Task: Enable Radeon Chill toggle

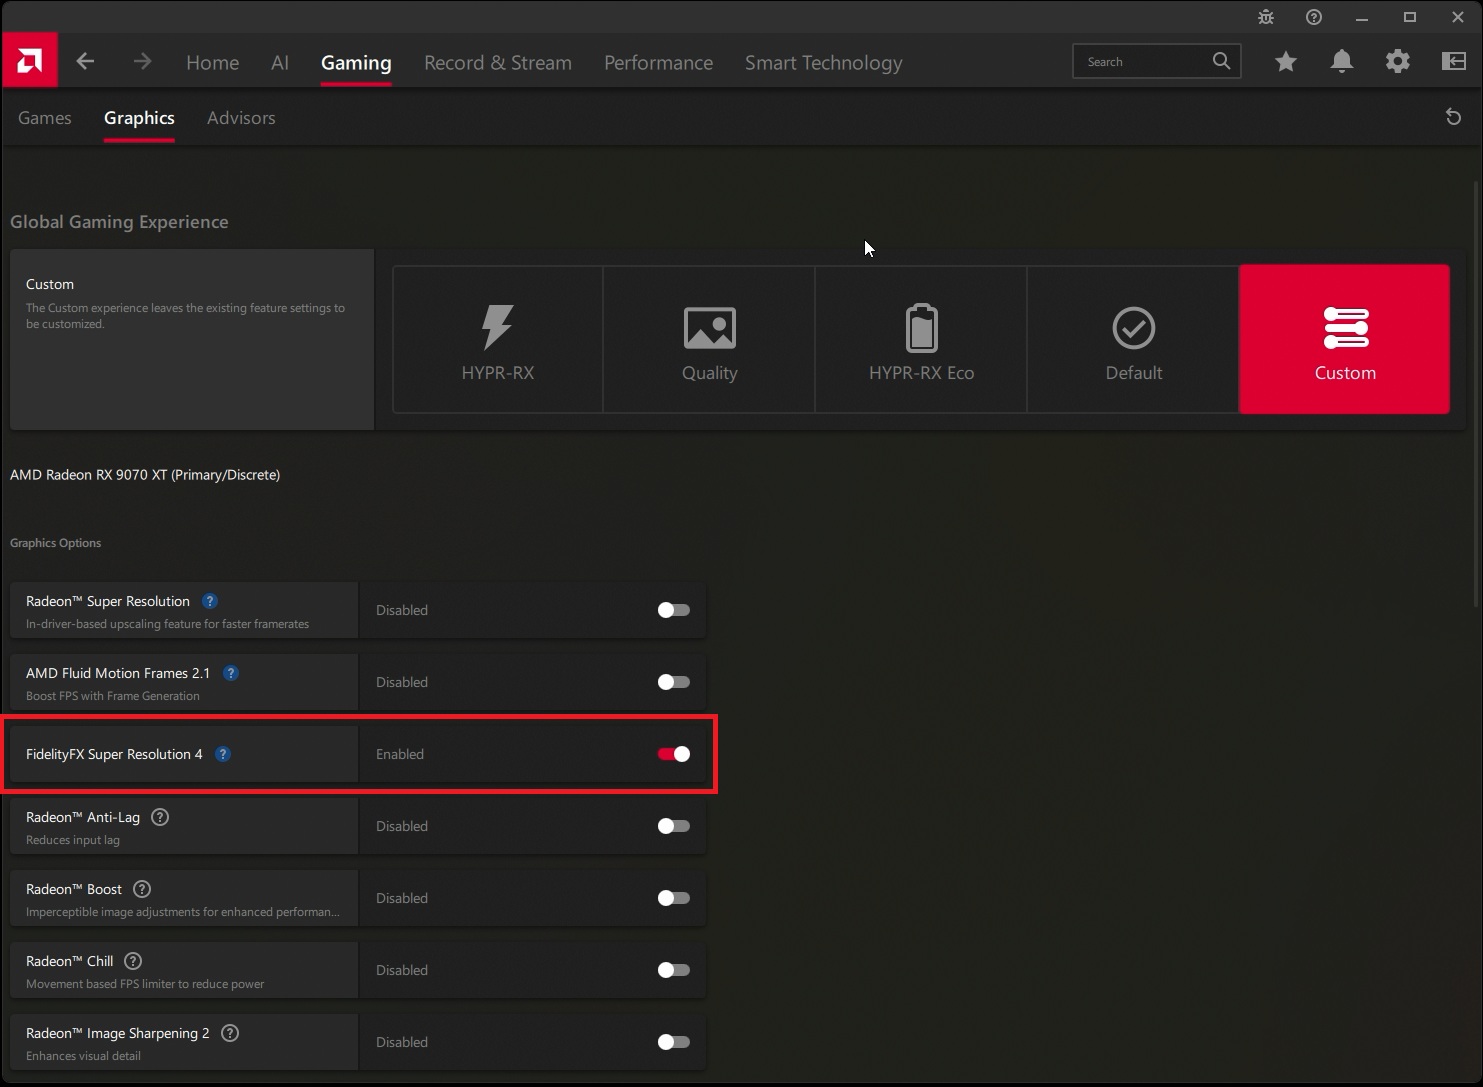Action: [673, 970]
